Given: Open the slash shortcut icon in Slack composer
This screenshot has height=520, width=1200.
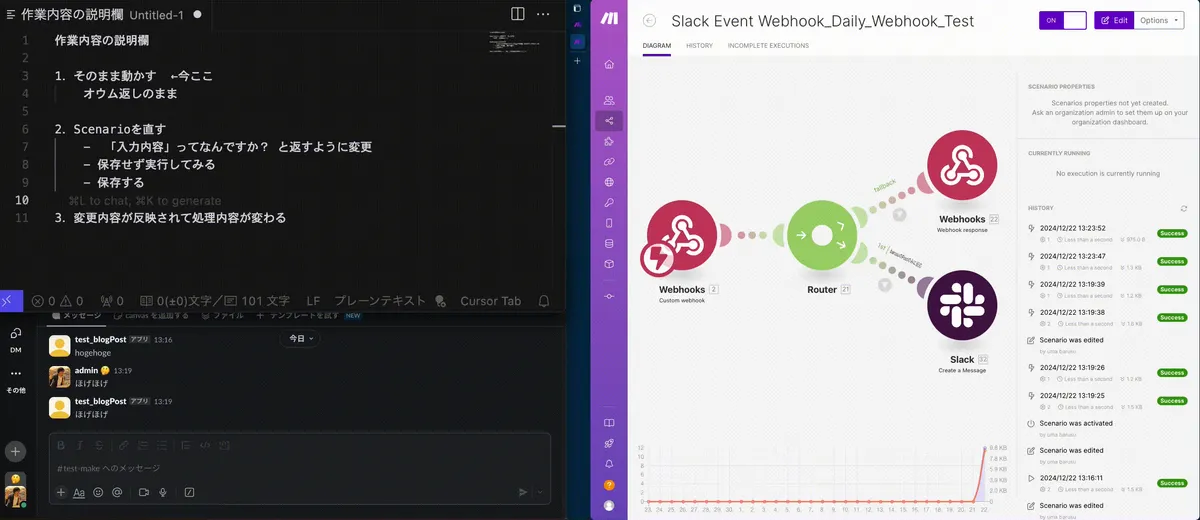Looking at the screenshot, I should [189, 492].
